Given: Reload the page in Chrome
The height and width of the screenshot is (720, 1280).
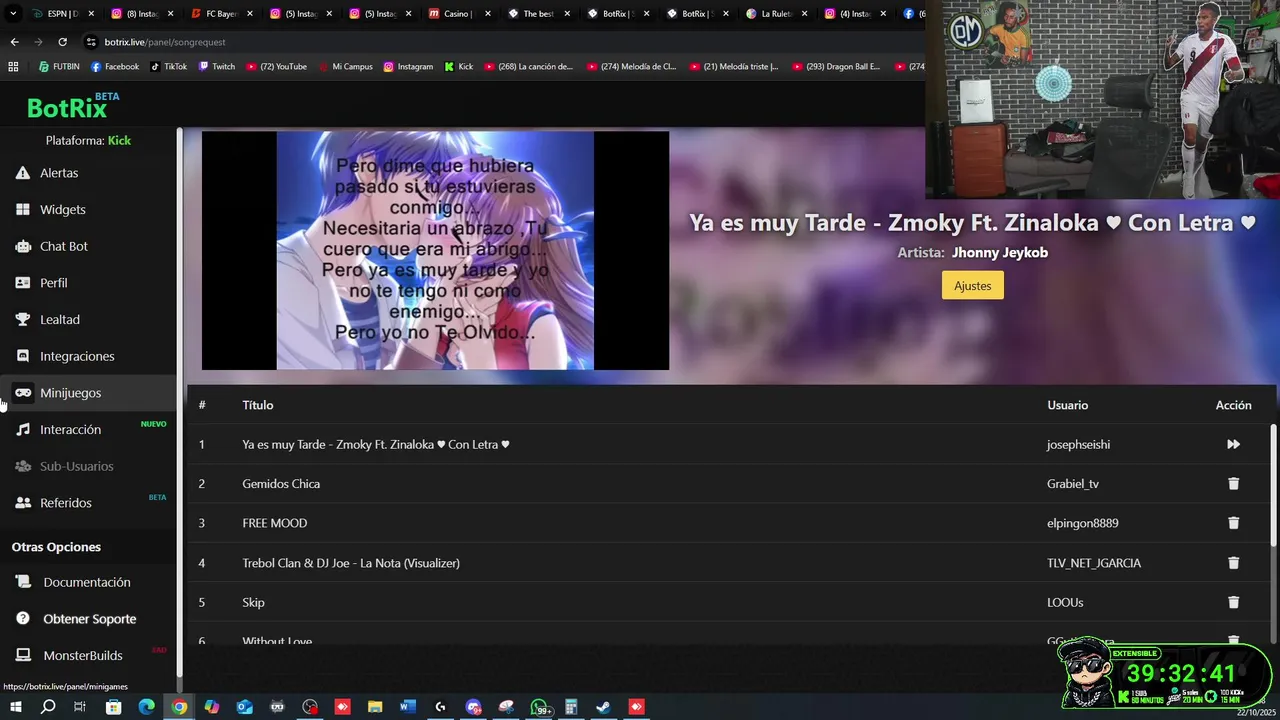Looking at the screenshot, I should coord(62,42).
